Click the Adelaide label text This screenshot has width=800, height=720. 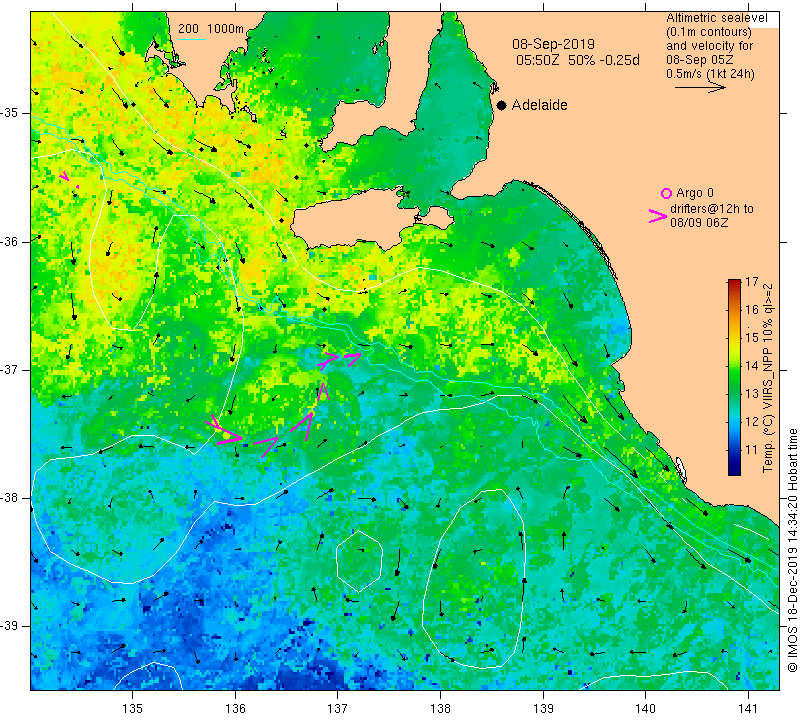pyautogui.click(x=539, y=105)
